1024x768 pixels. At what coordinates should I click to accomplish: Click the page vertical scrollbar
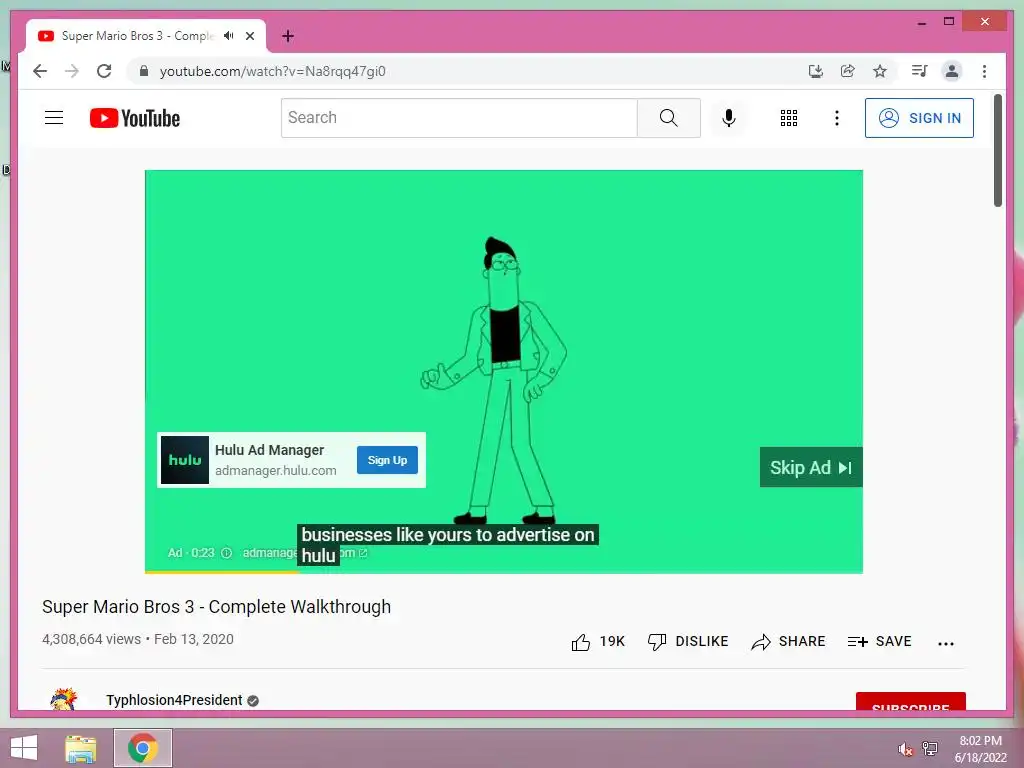click(x=997, y=150)
